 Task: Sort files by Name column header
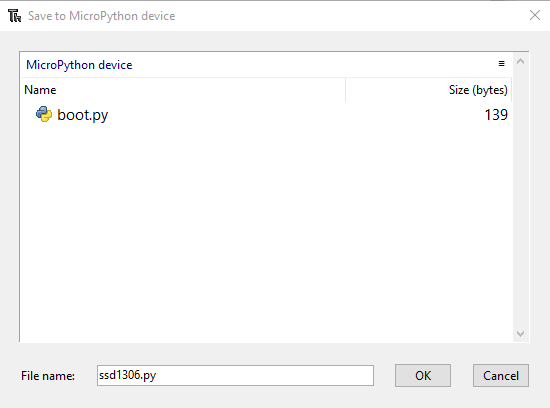[x=183, y=90]
